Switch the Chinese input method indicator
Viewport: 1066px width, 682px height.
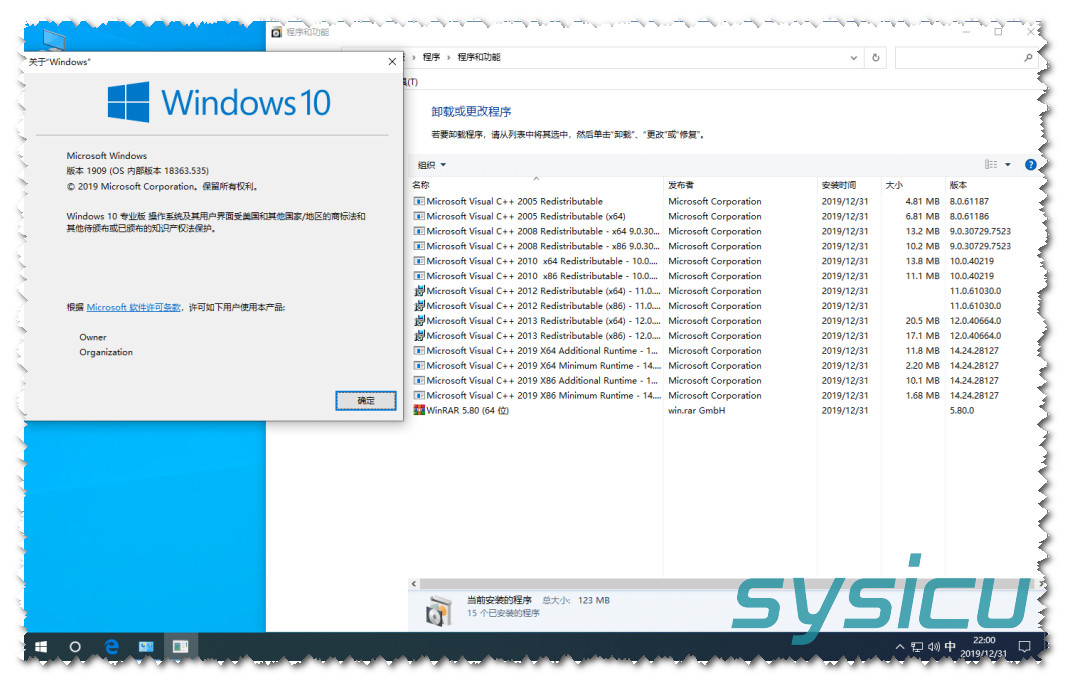pos(950,647)
